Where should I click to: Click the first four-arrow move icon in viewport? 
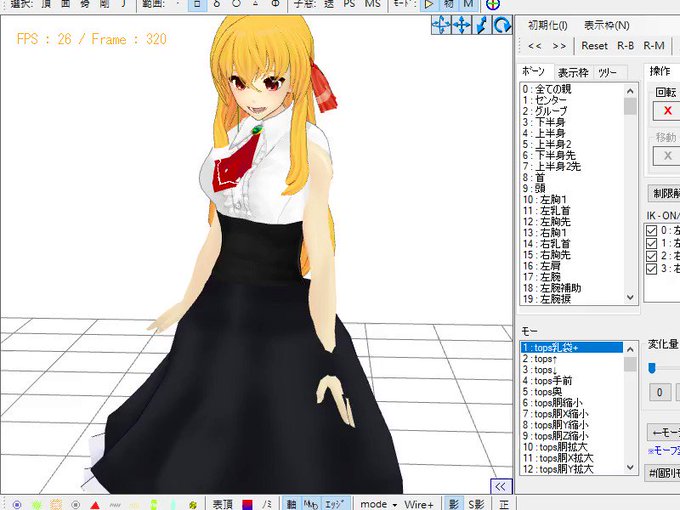[441, 25]
